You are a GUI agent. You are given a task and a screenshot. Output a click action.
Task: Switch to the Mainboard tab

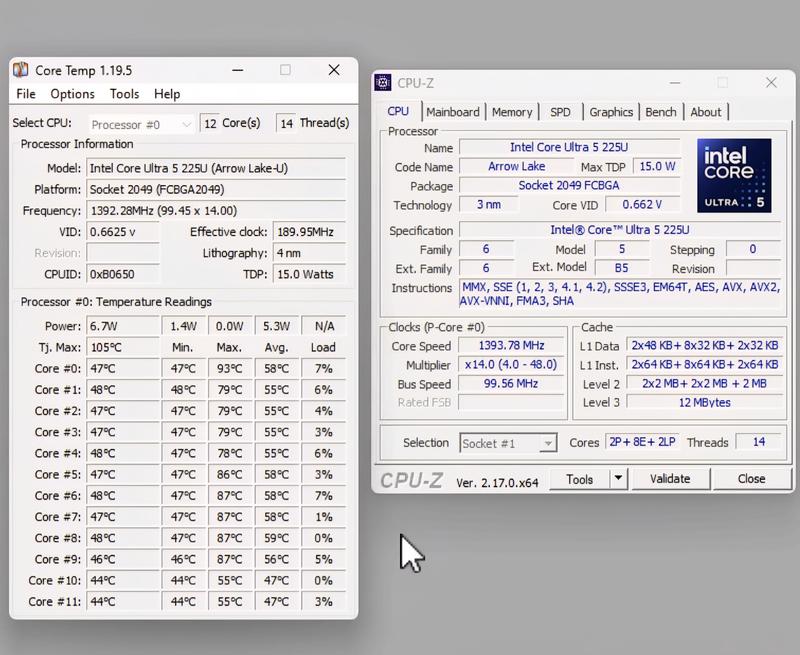pos(453,112)
